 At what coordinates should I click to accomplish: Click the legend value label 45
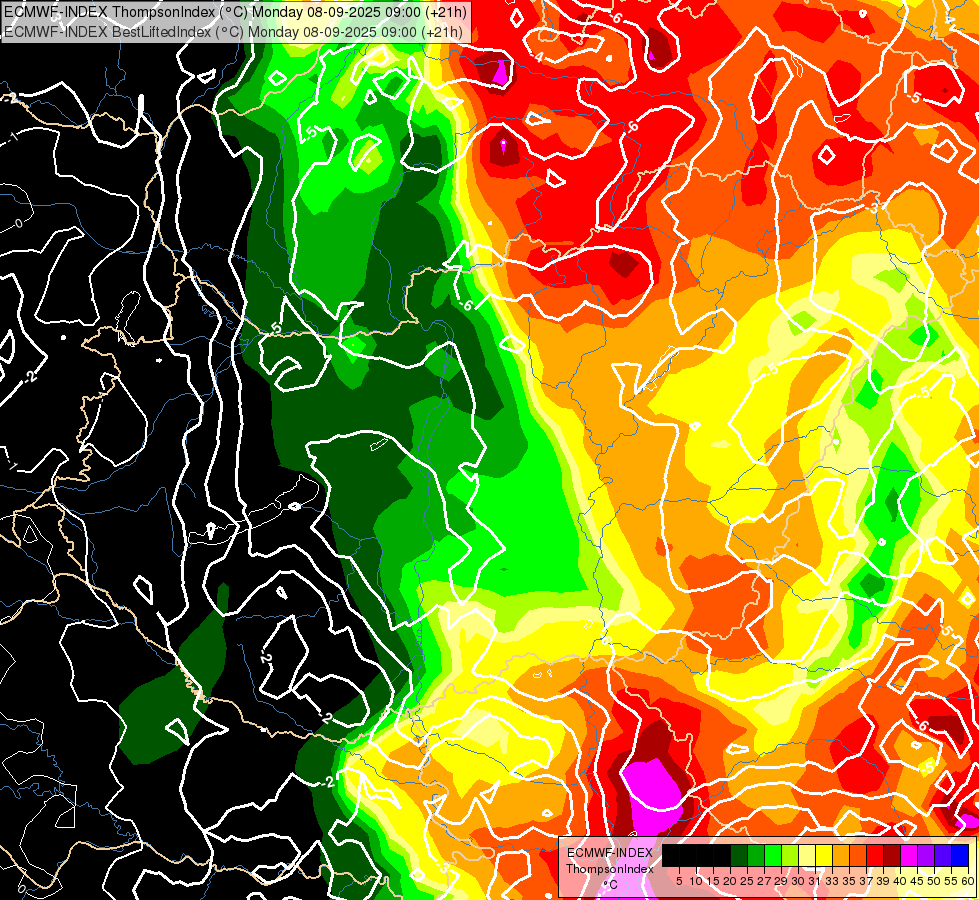coord(917,881)
